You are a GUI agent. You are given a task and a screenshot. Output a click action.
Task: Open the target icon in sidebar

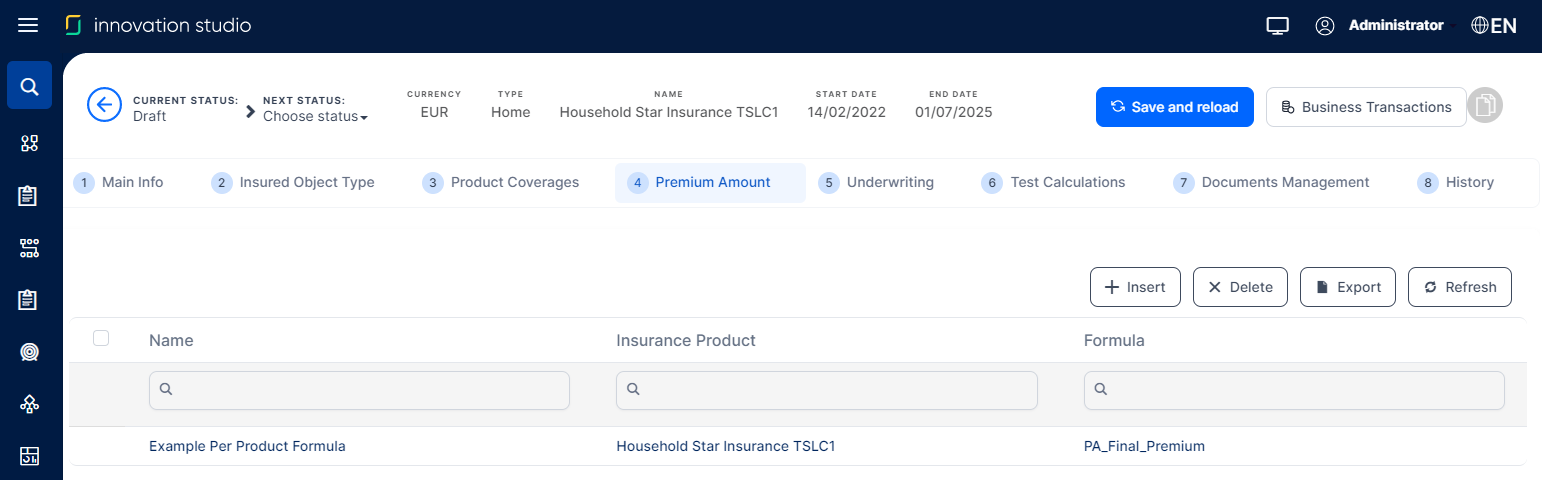(29, 351)
